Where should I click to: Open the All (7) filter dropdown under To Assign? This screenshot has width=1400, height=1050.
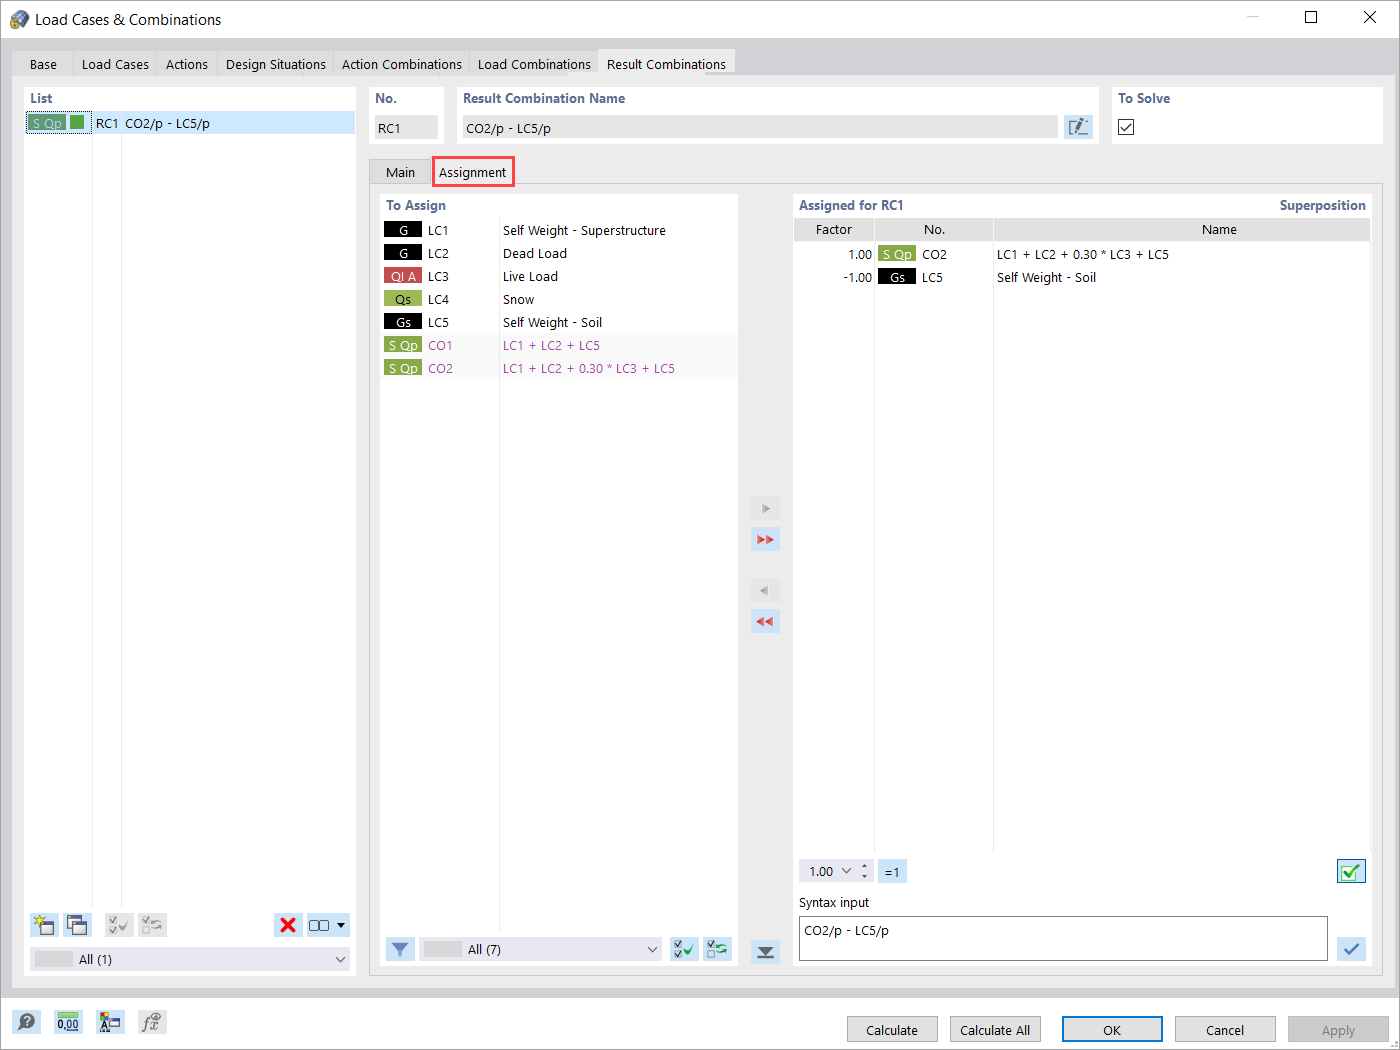click(540, 949)
